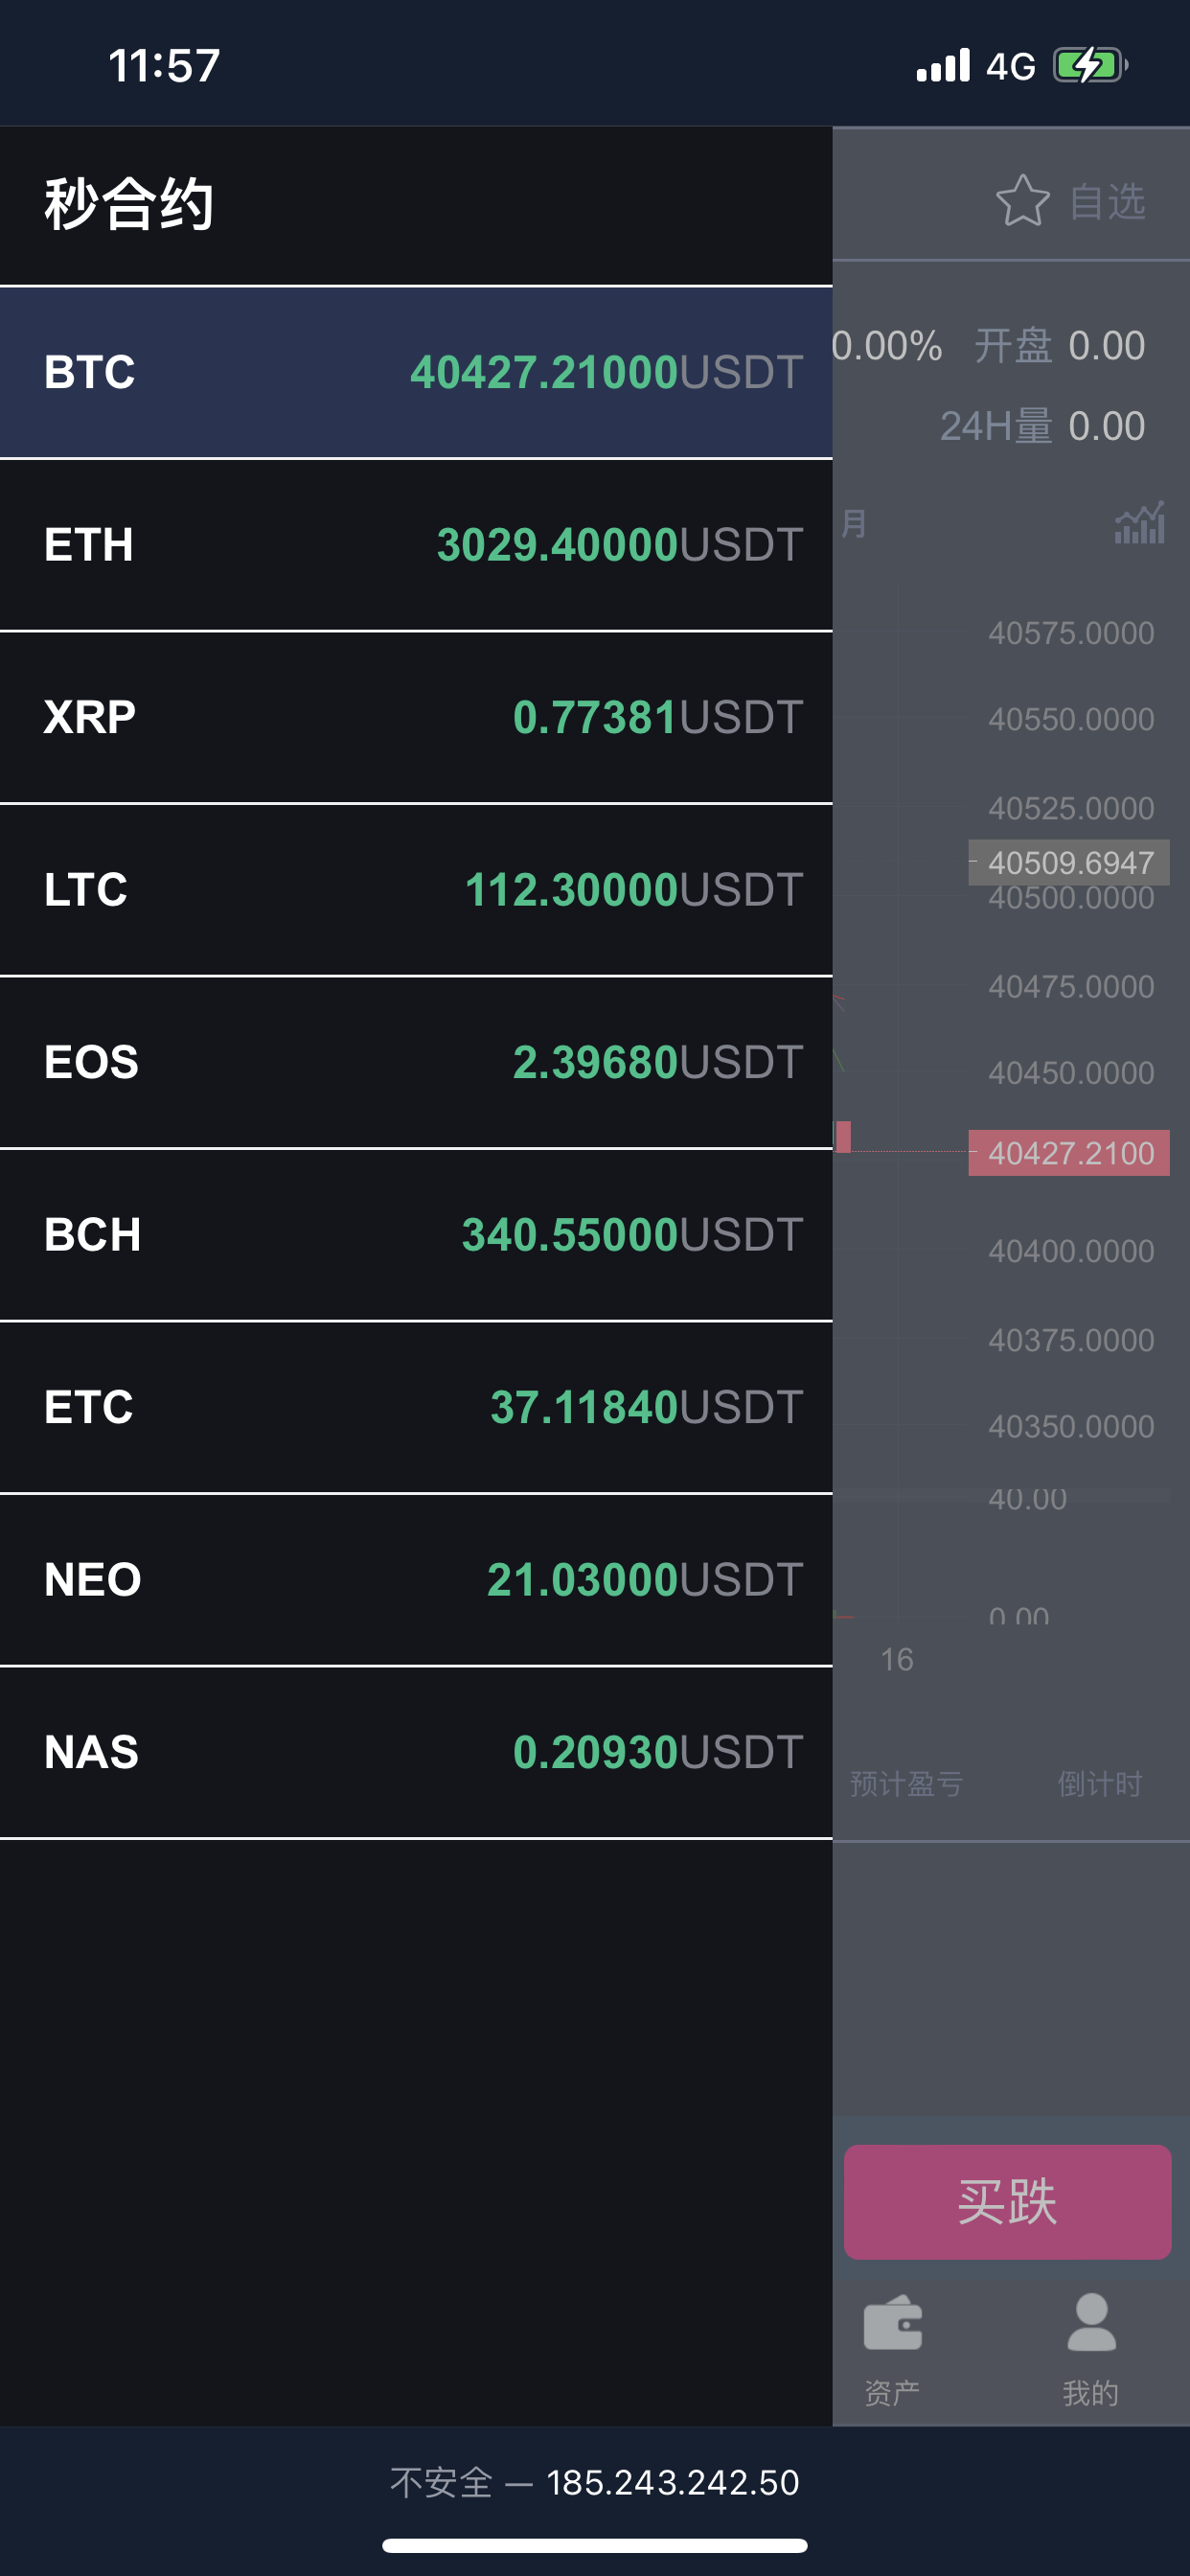Tap the 40427.2100 current price marker

tap(1069, 1153)
